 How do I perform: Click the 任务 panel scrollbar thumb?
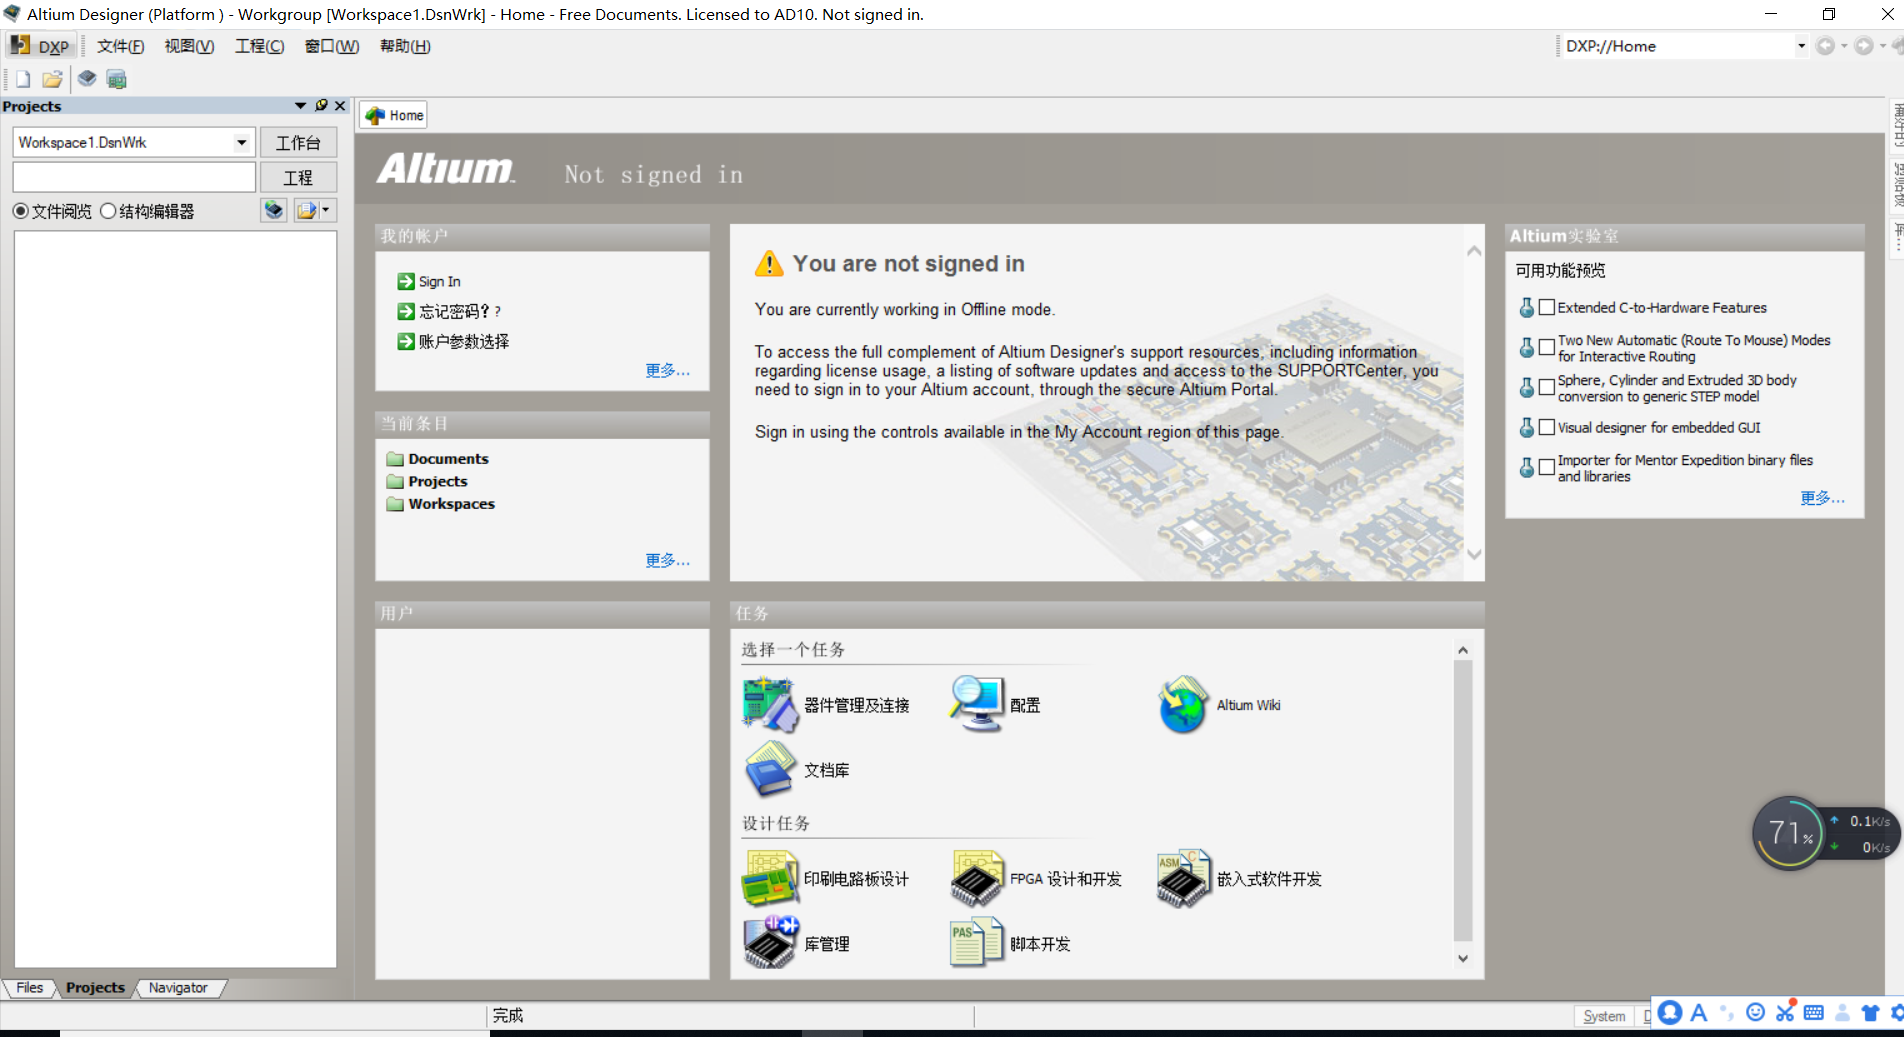point(1463,800)
